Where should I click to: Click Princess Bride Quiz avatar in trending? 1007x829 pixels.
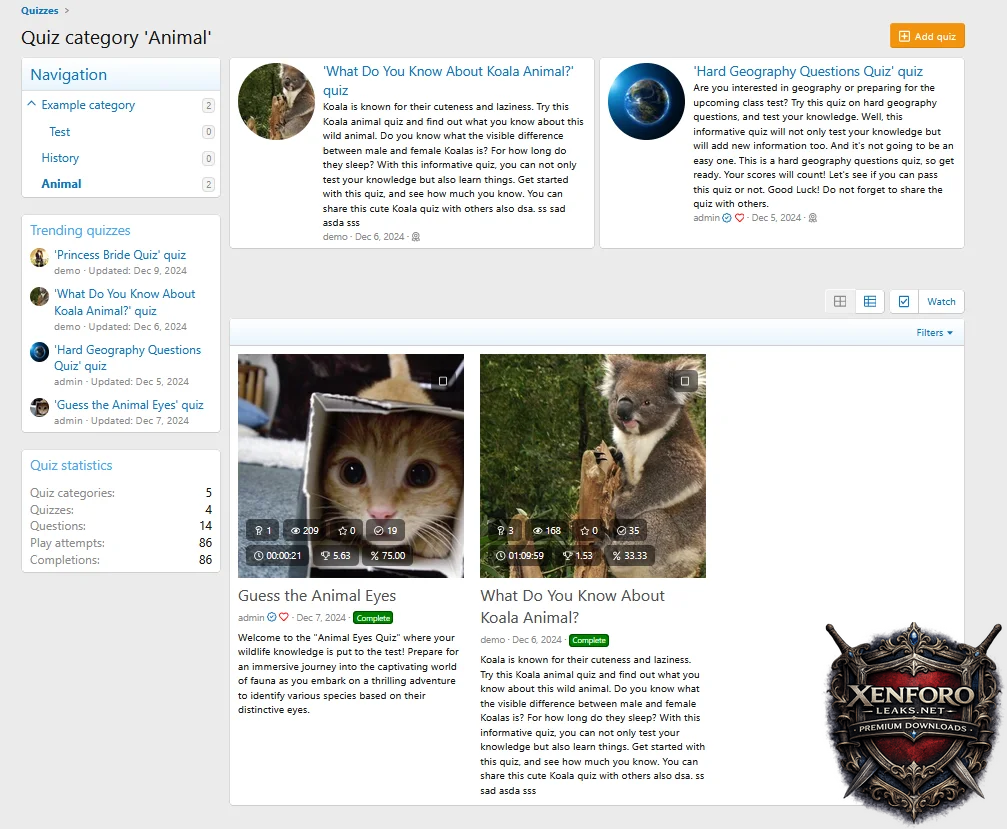pyautogui.click(x=39, y=257)
